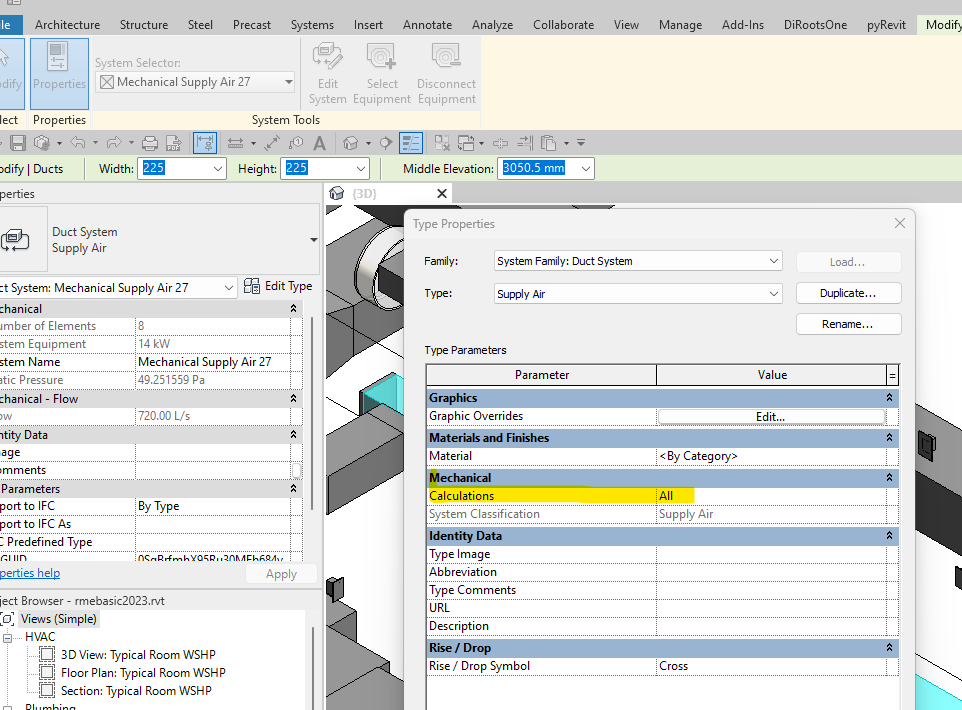Image resolution: width=962 pixels, height=710 pixels.
Task: Click the Tag by Category icon
Action: point(296,143)
